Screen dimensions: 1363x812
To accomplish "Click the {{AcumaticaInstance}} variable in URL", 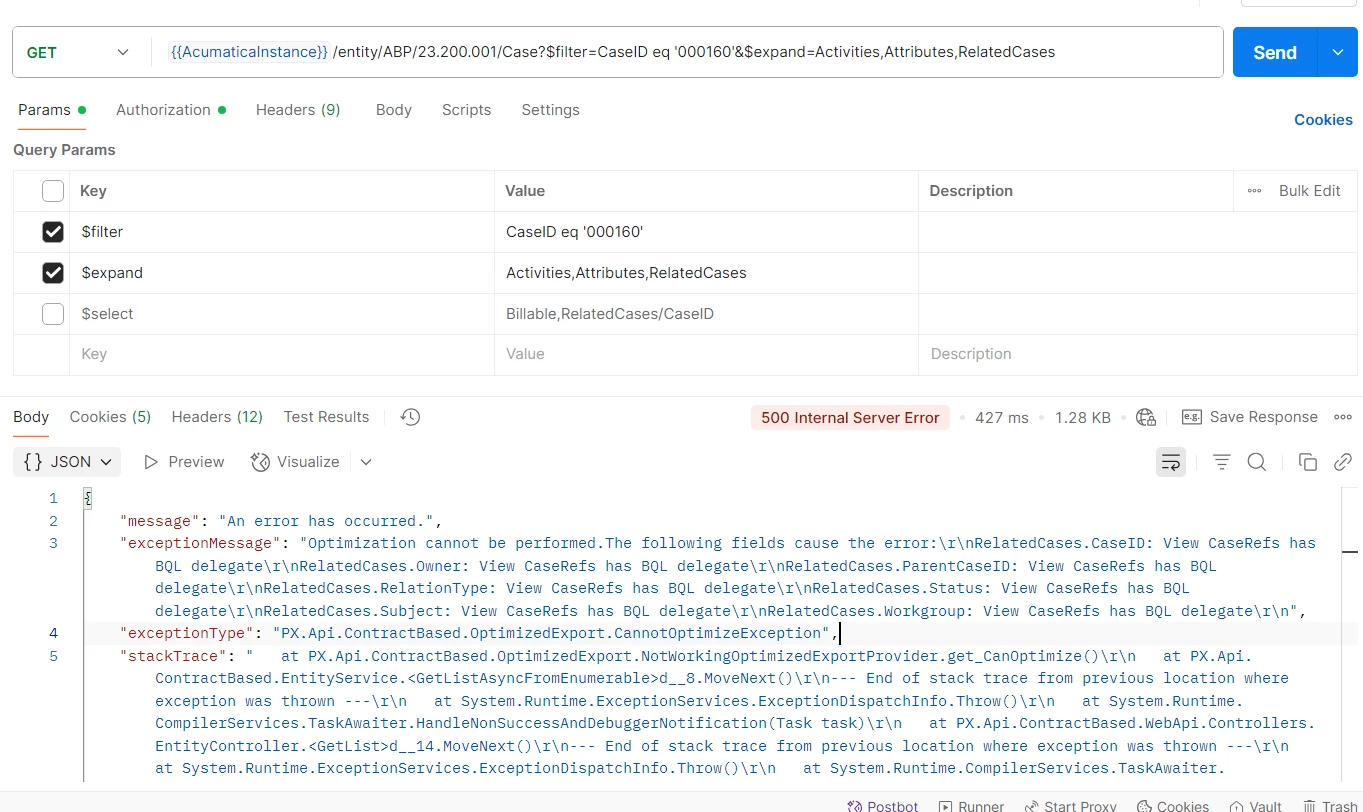I will click(249, 52).
